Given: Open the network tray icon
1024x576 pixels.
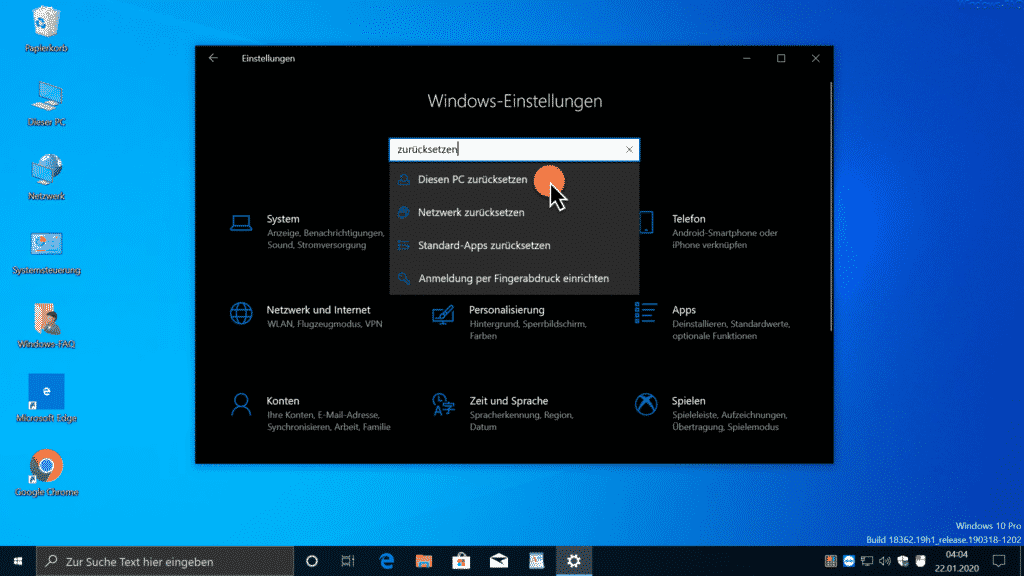Looking at the screenshot, I should [x=867, y=561].
